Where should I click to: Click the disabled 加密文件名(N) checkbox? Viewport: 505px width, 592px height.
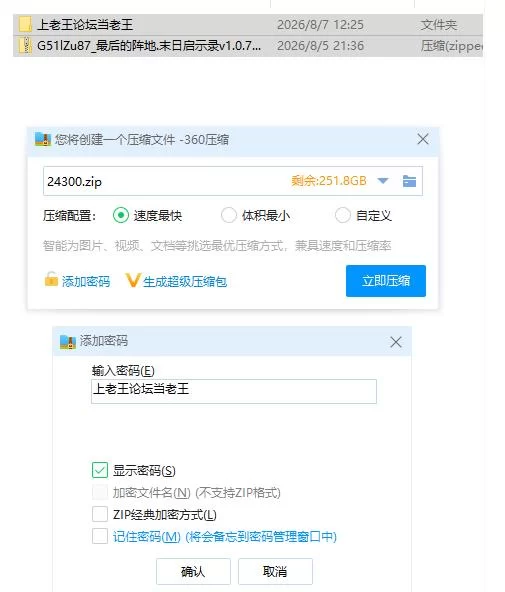(x=100, y=492)
